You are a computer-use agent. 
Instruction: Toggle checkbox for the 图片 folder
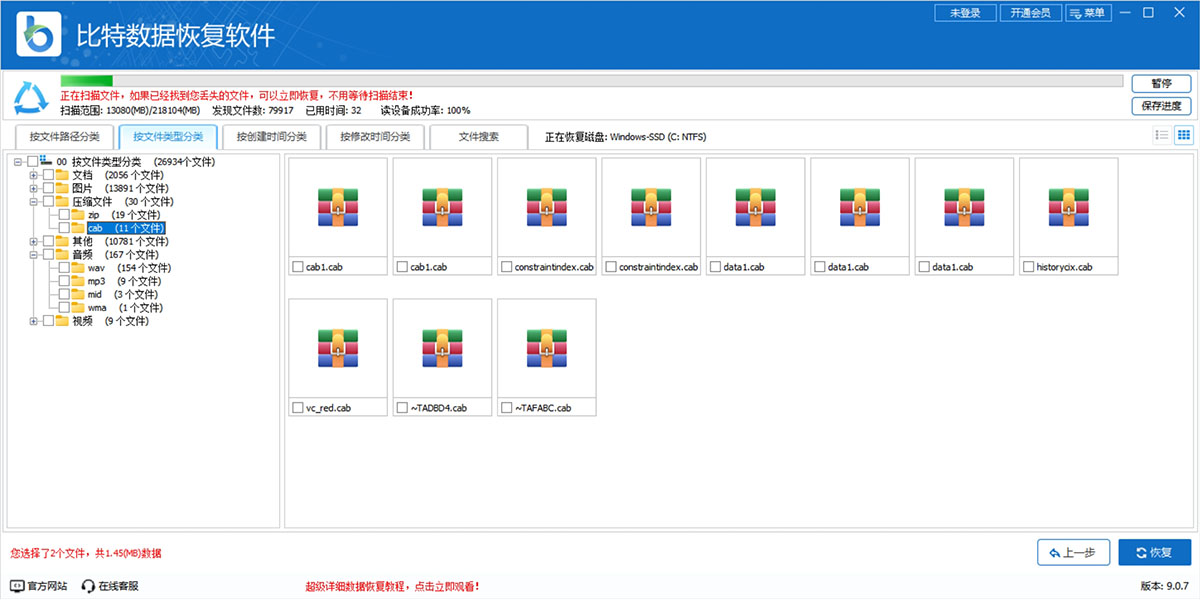click(x=48, y=188)
